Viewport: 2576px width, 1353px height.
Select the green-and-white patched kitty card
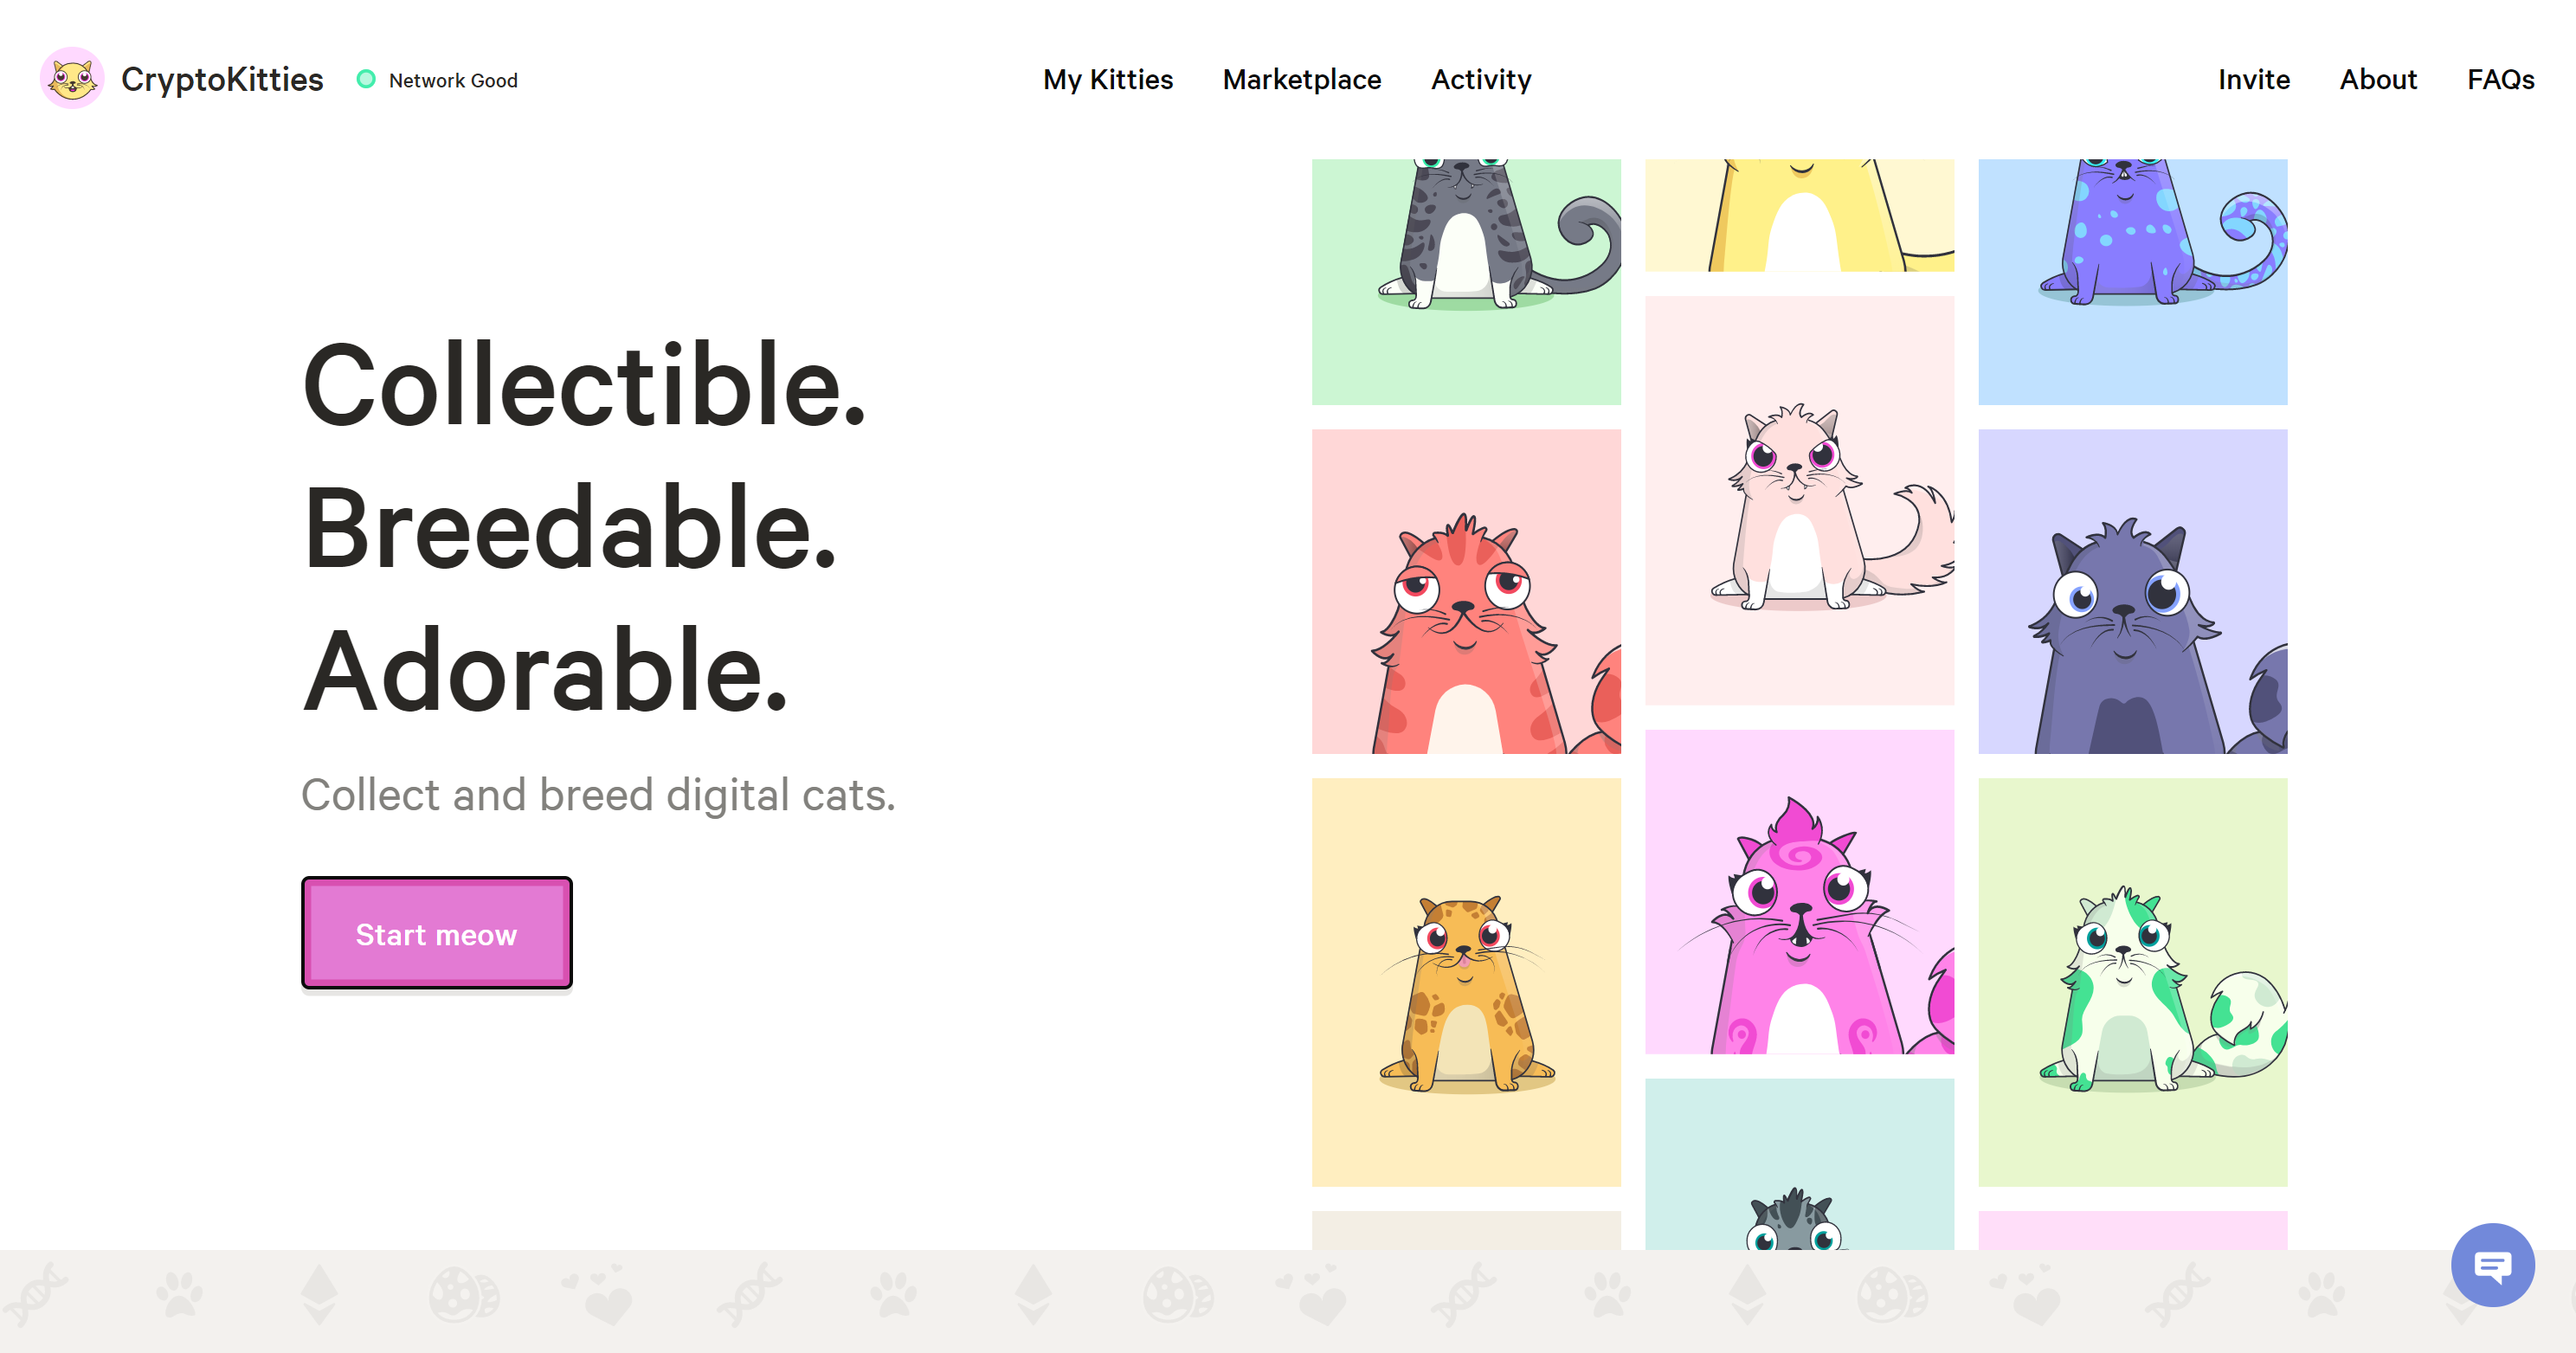[2133, 983]
